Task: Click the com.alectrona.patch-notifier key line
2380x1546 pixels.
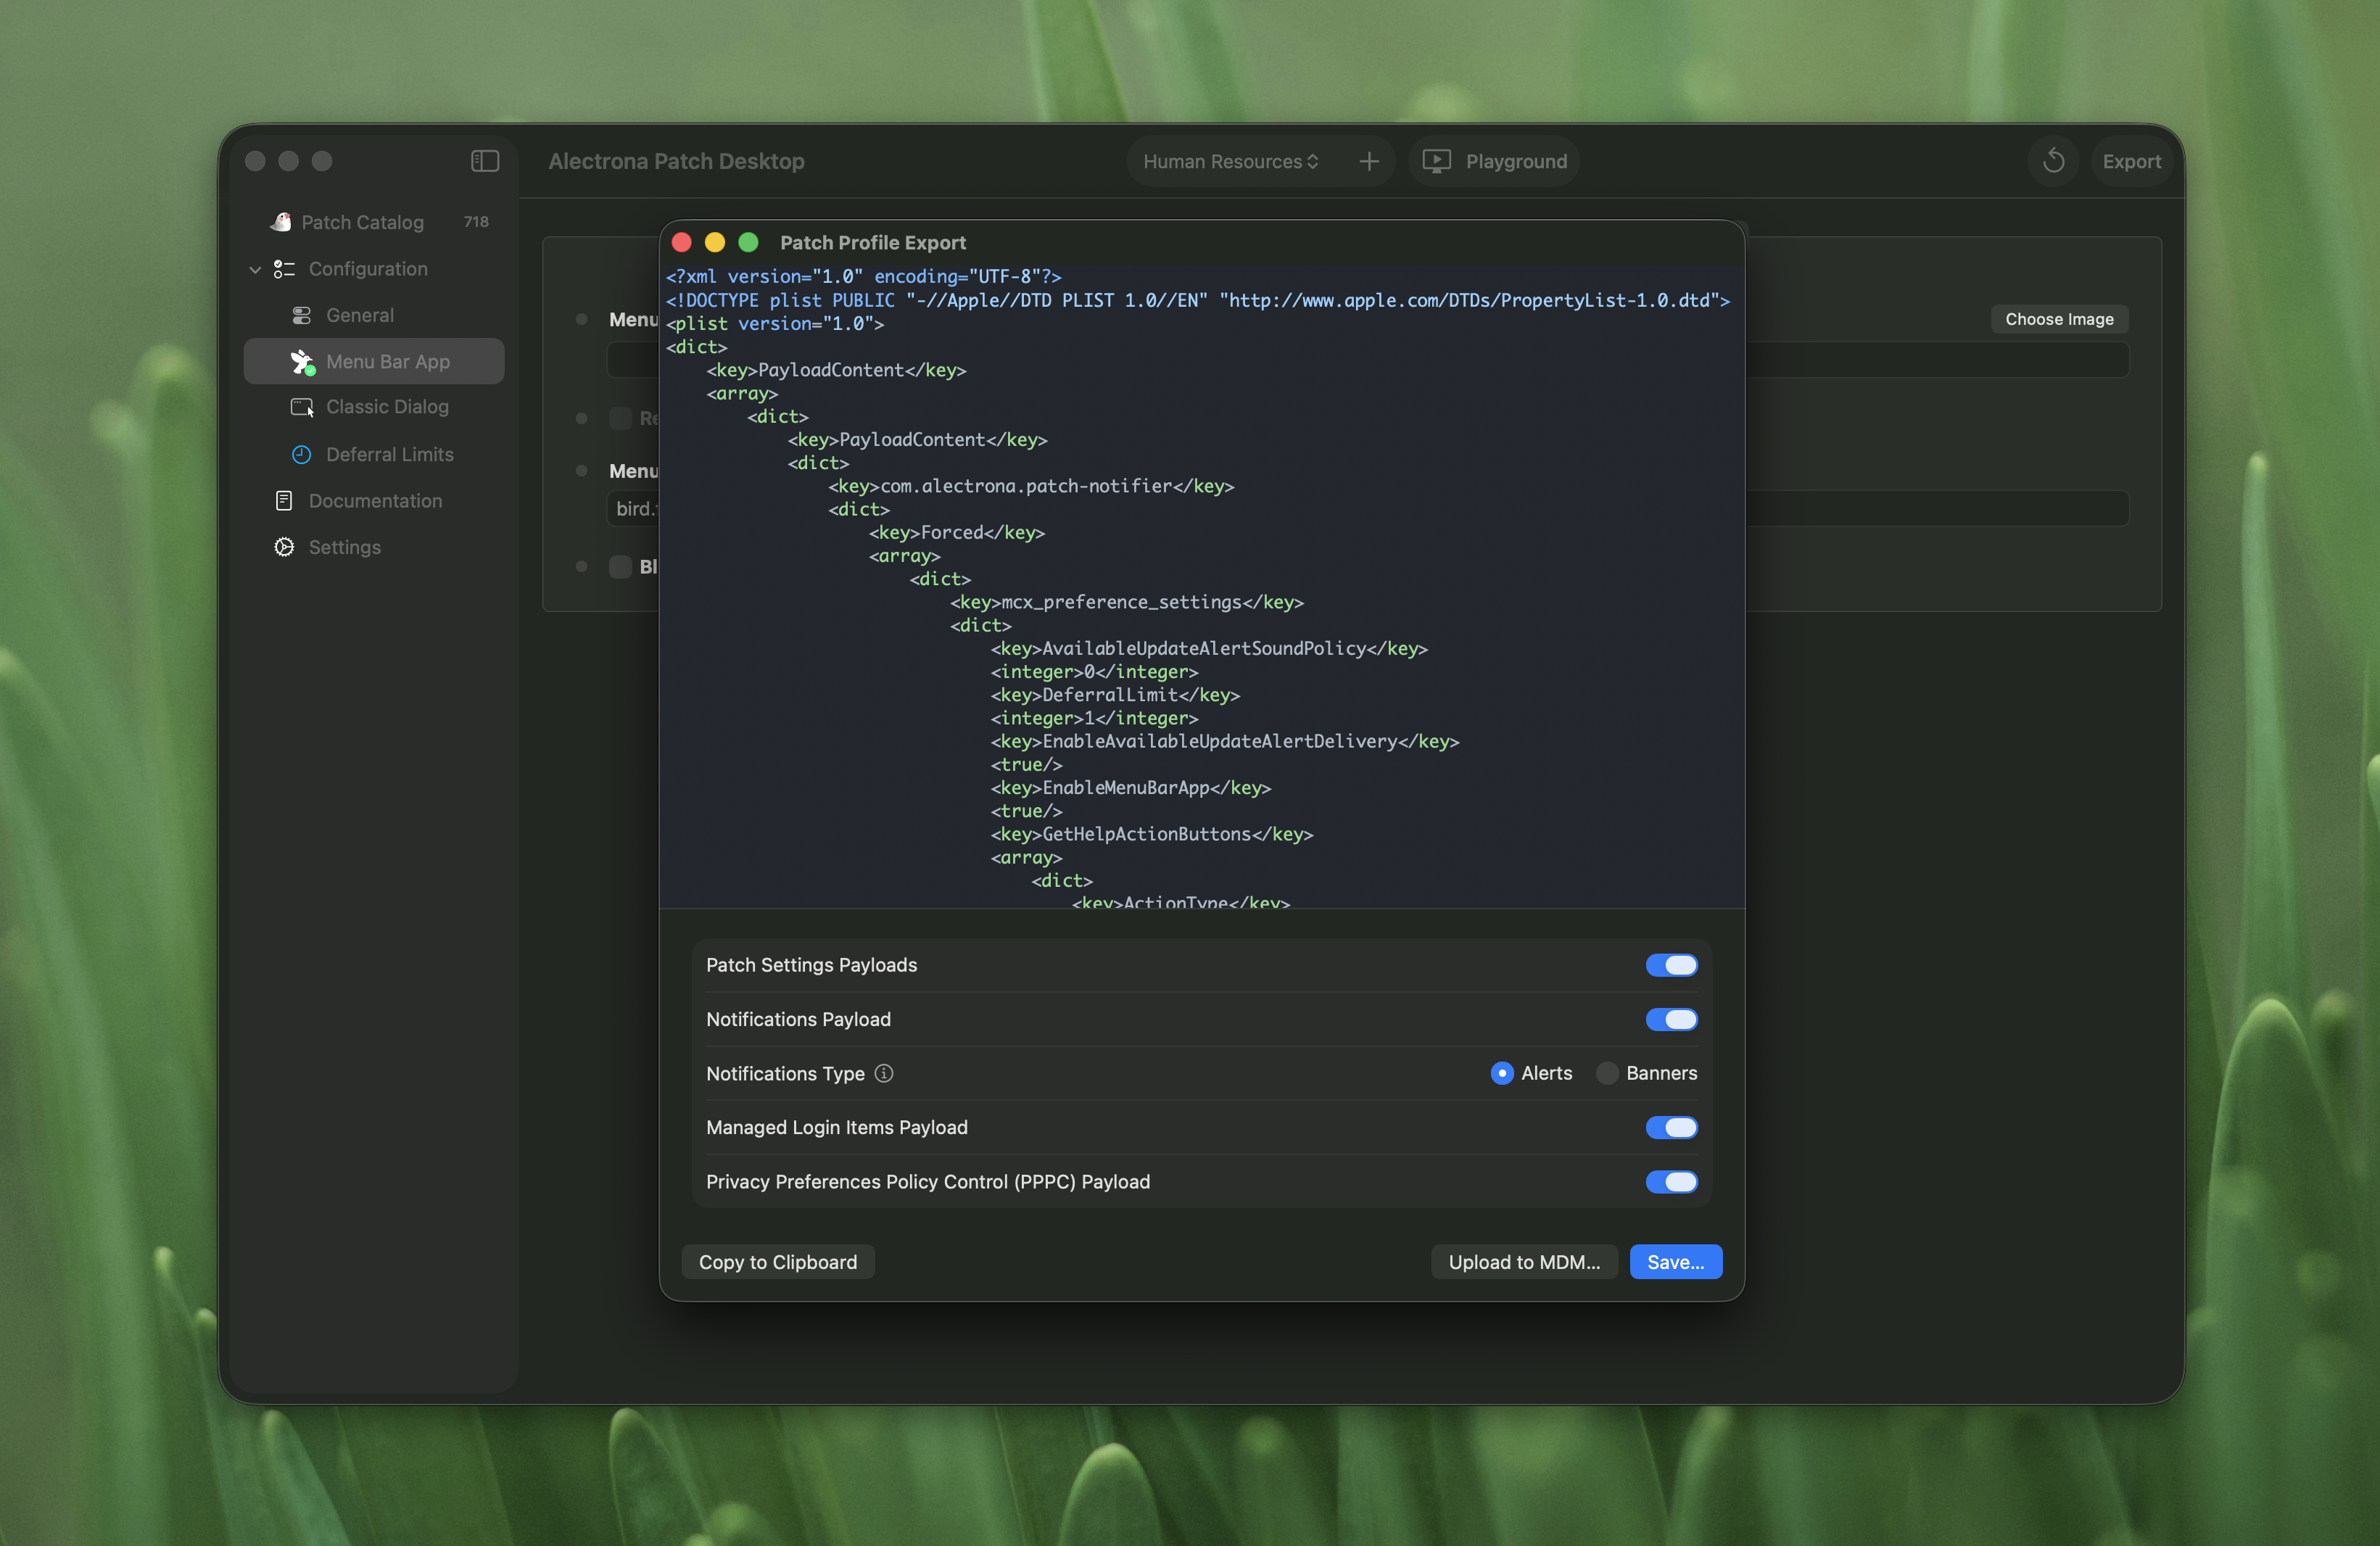Action: tap(1031, 486)
